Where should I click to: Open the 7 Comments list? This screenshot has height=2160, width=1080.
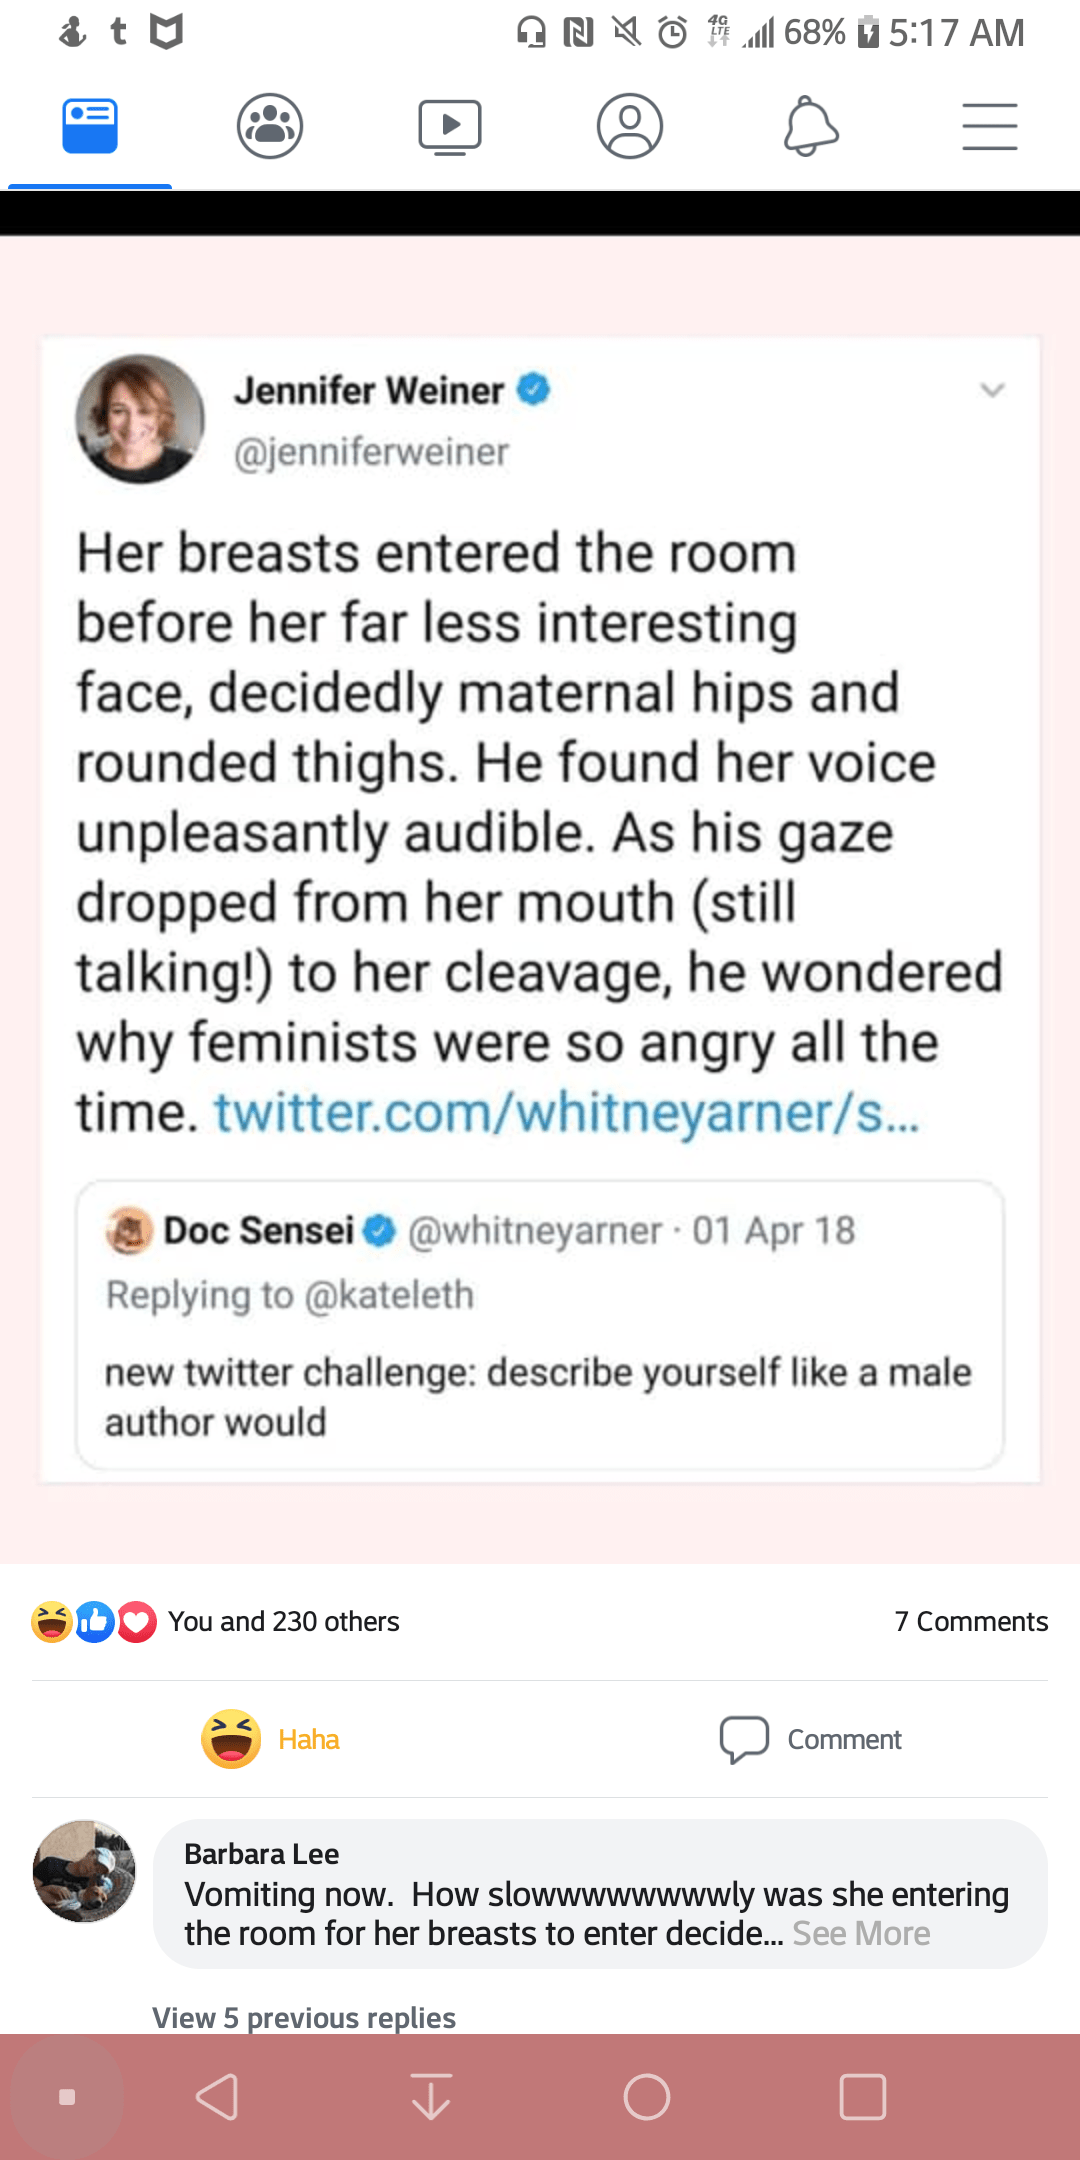[971, 1622]
